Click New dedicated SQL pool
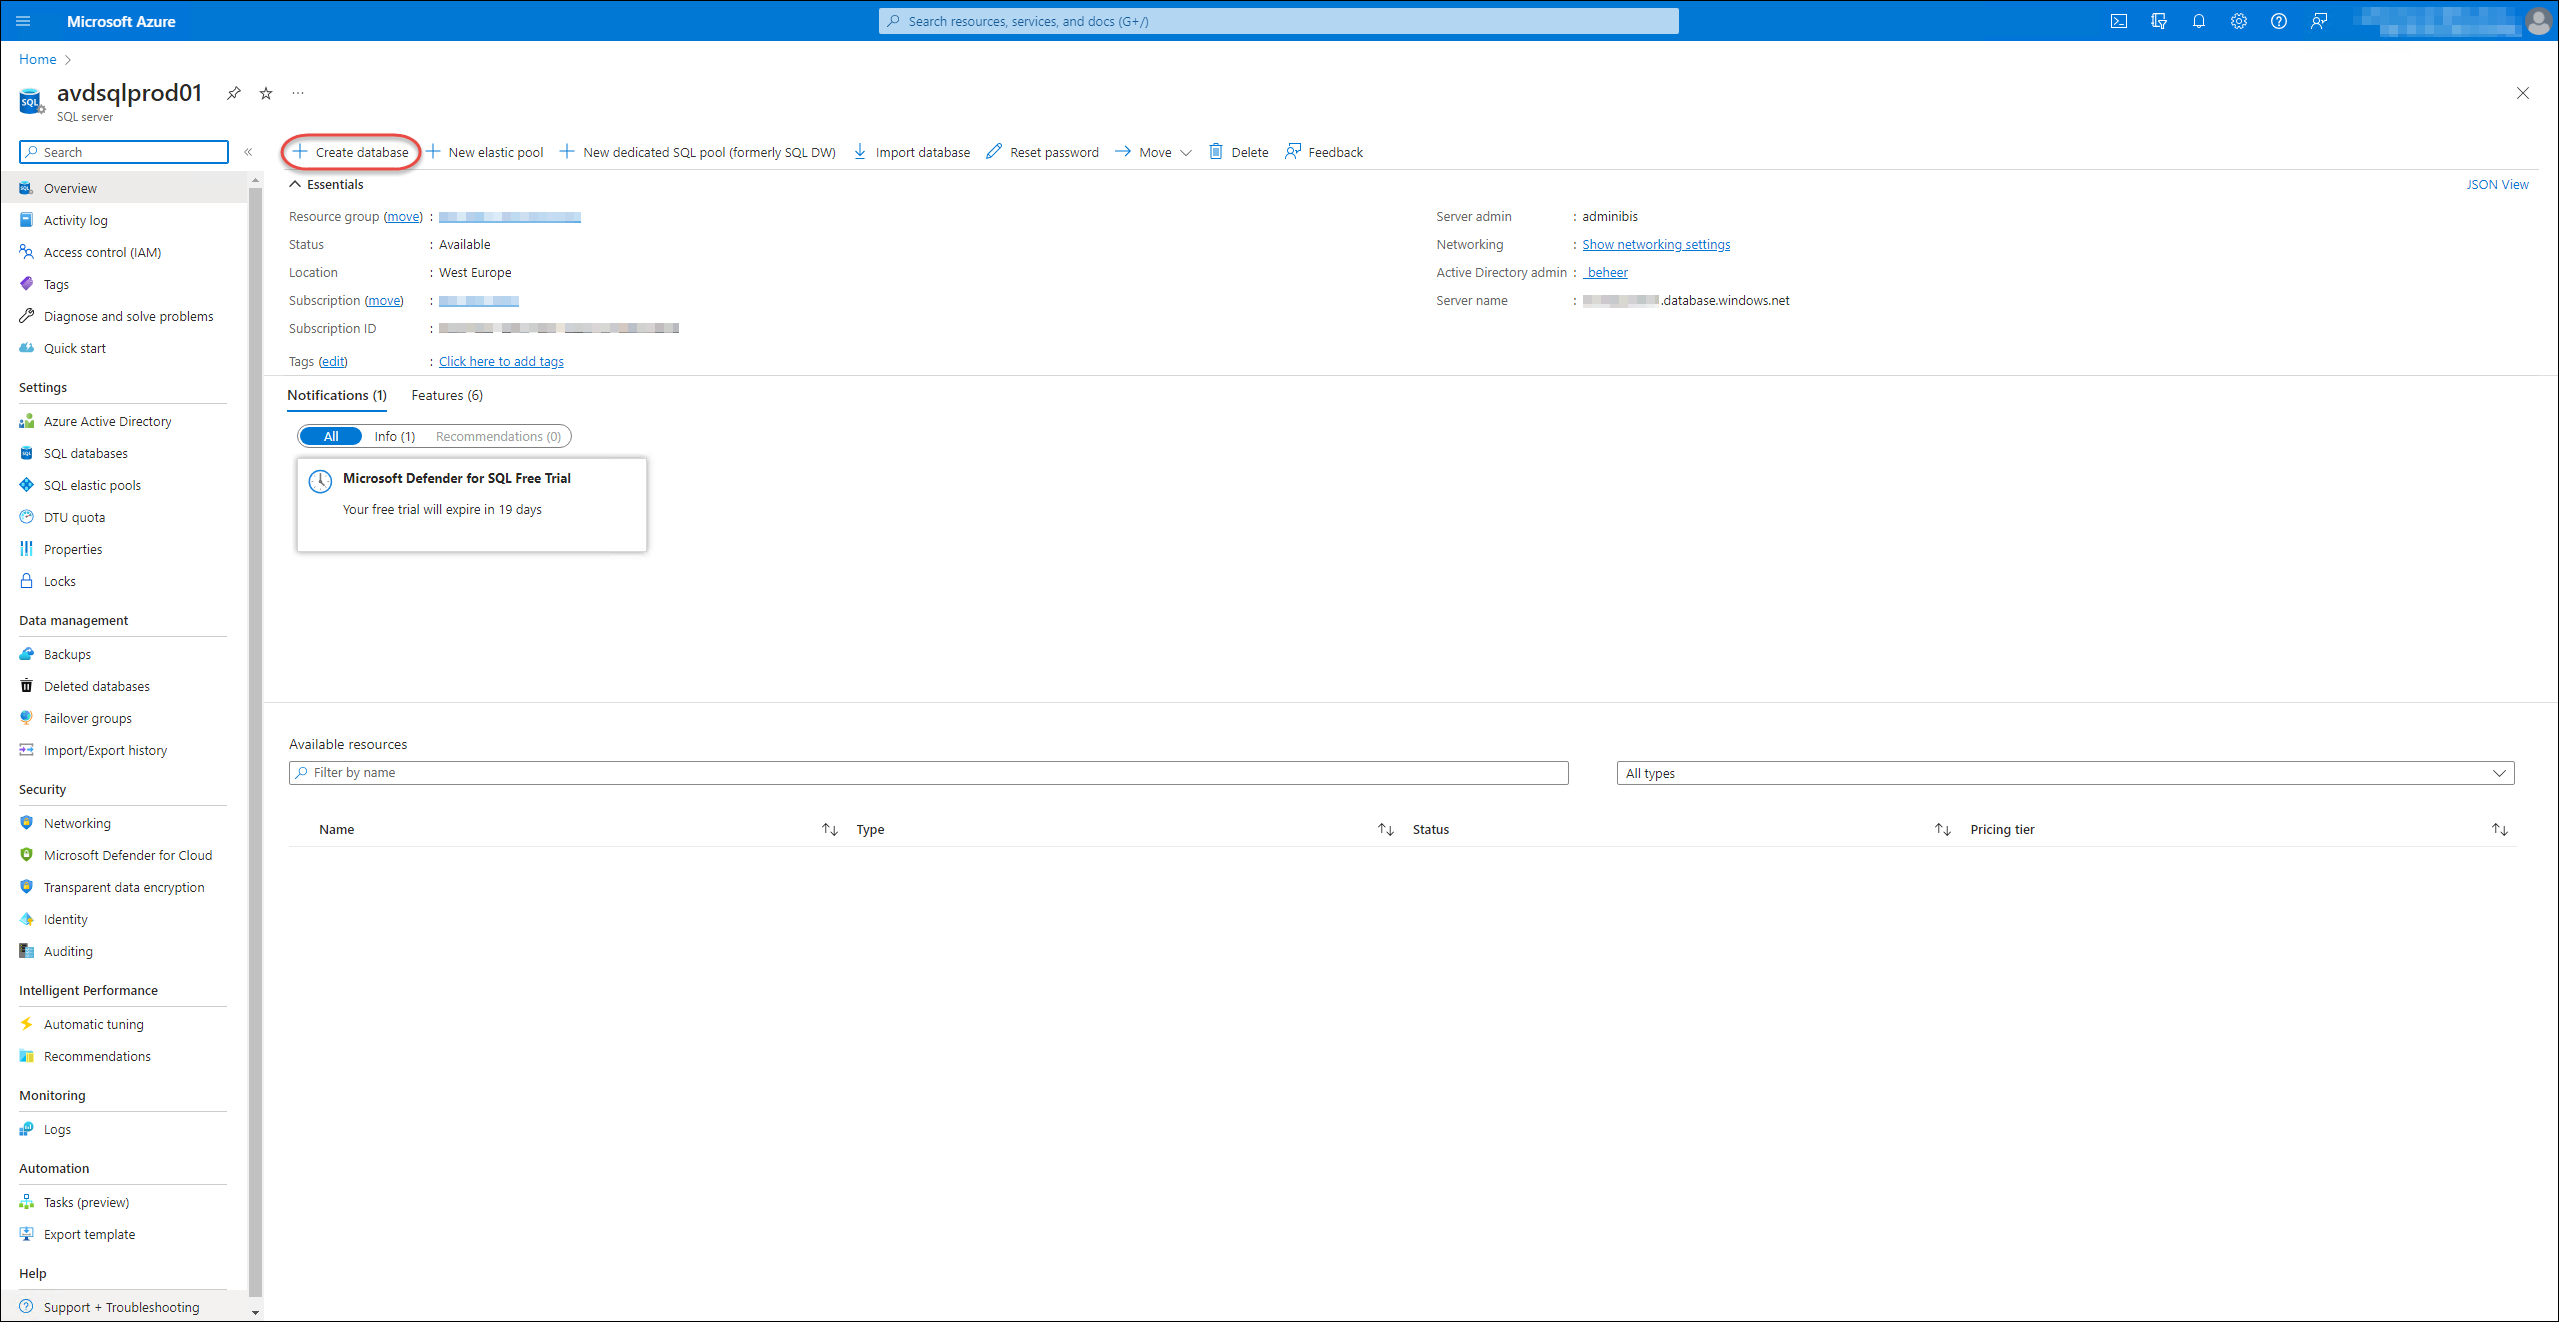 click(x=697, y=152)
